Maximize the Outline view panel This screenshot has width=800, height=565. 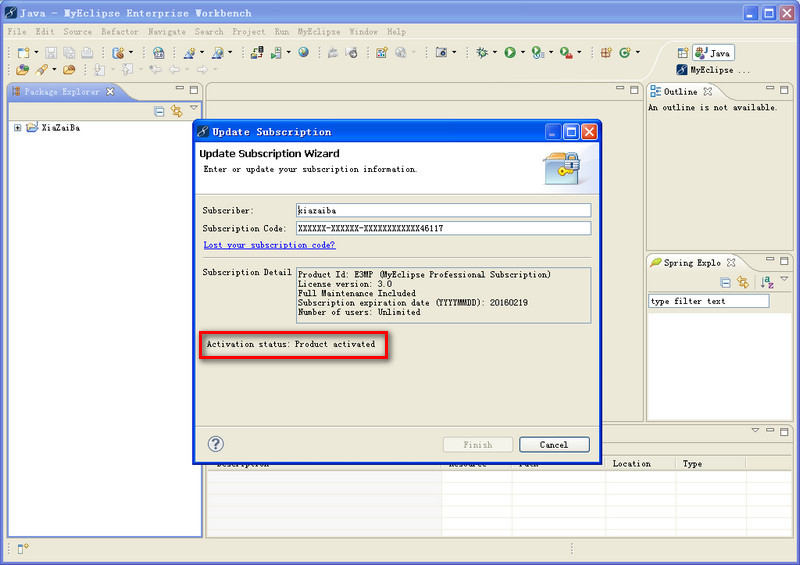tap(784, 90)
